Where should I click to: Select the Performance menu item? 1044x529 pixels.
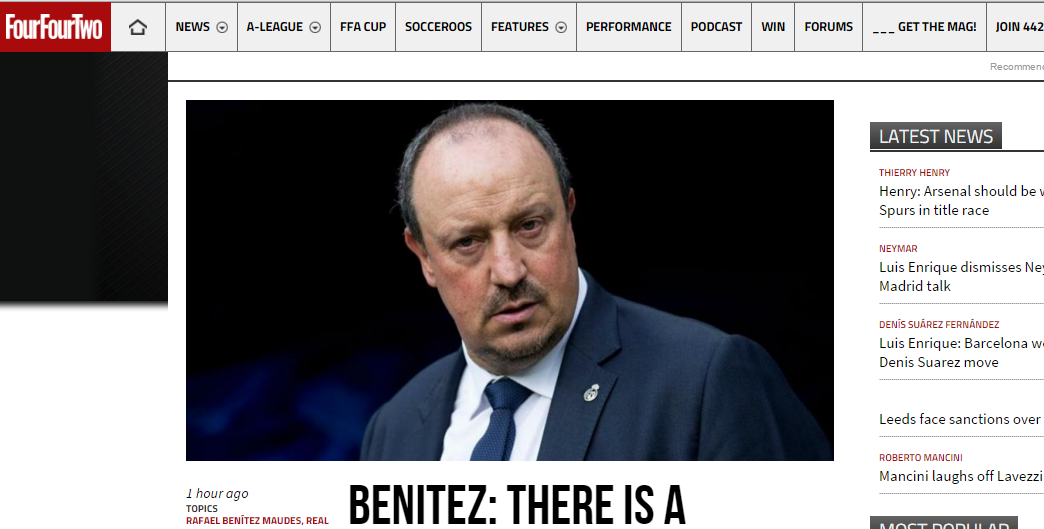pos(629,27)
